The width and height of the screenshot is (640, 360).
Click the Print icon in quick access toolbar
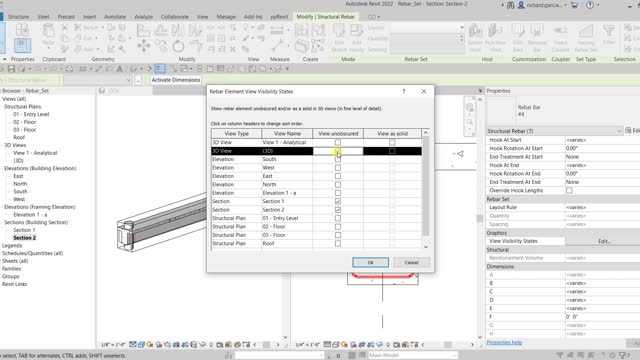coord(69,69)
